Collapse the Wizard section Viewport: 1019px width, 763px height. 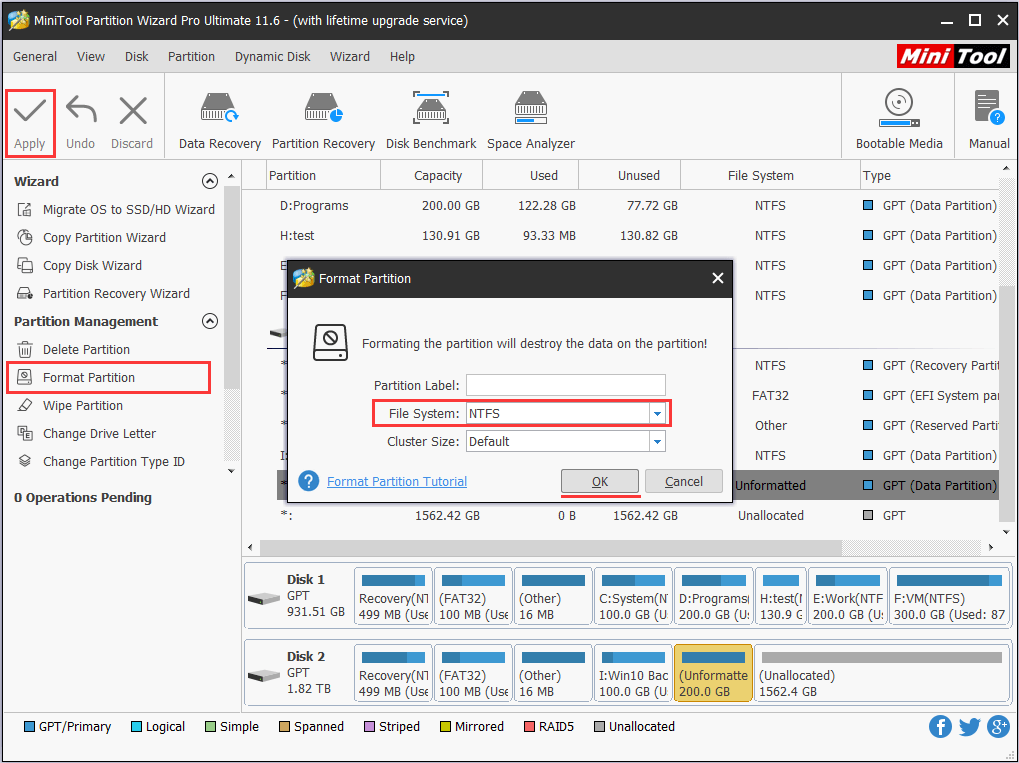pyautogui.click(x=210, y=181)
